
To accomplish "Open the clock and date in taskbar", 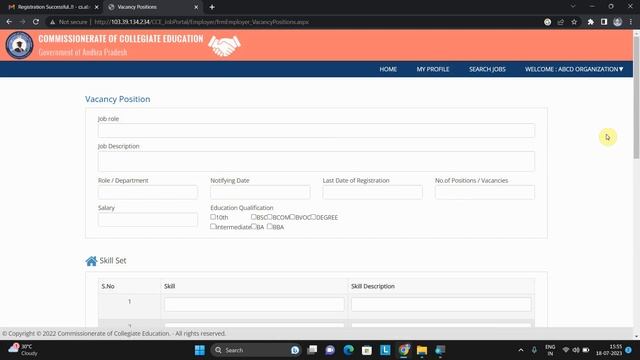I will pos(609,350).
